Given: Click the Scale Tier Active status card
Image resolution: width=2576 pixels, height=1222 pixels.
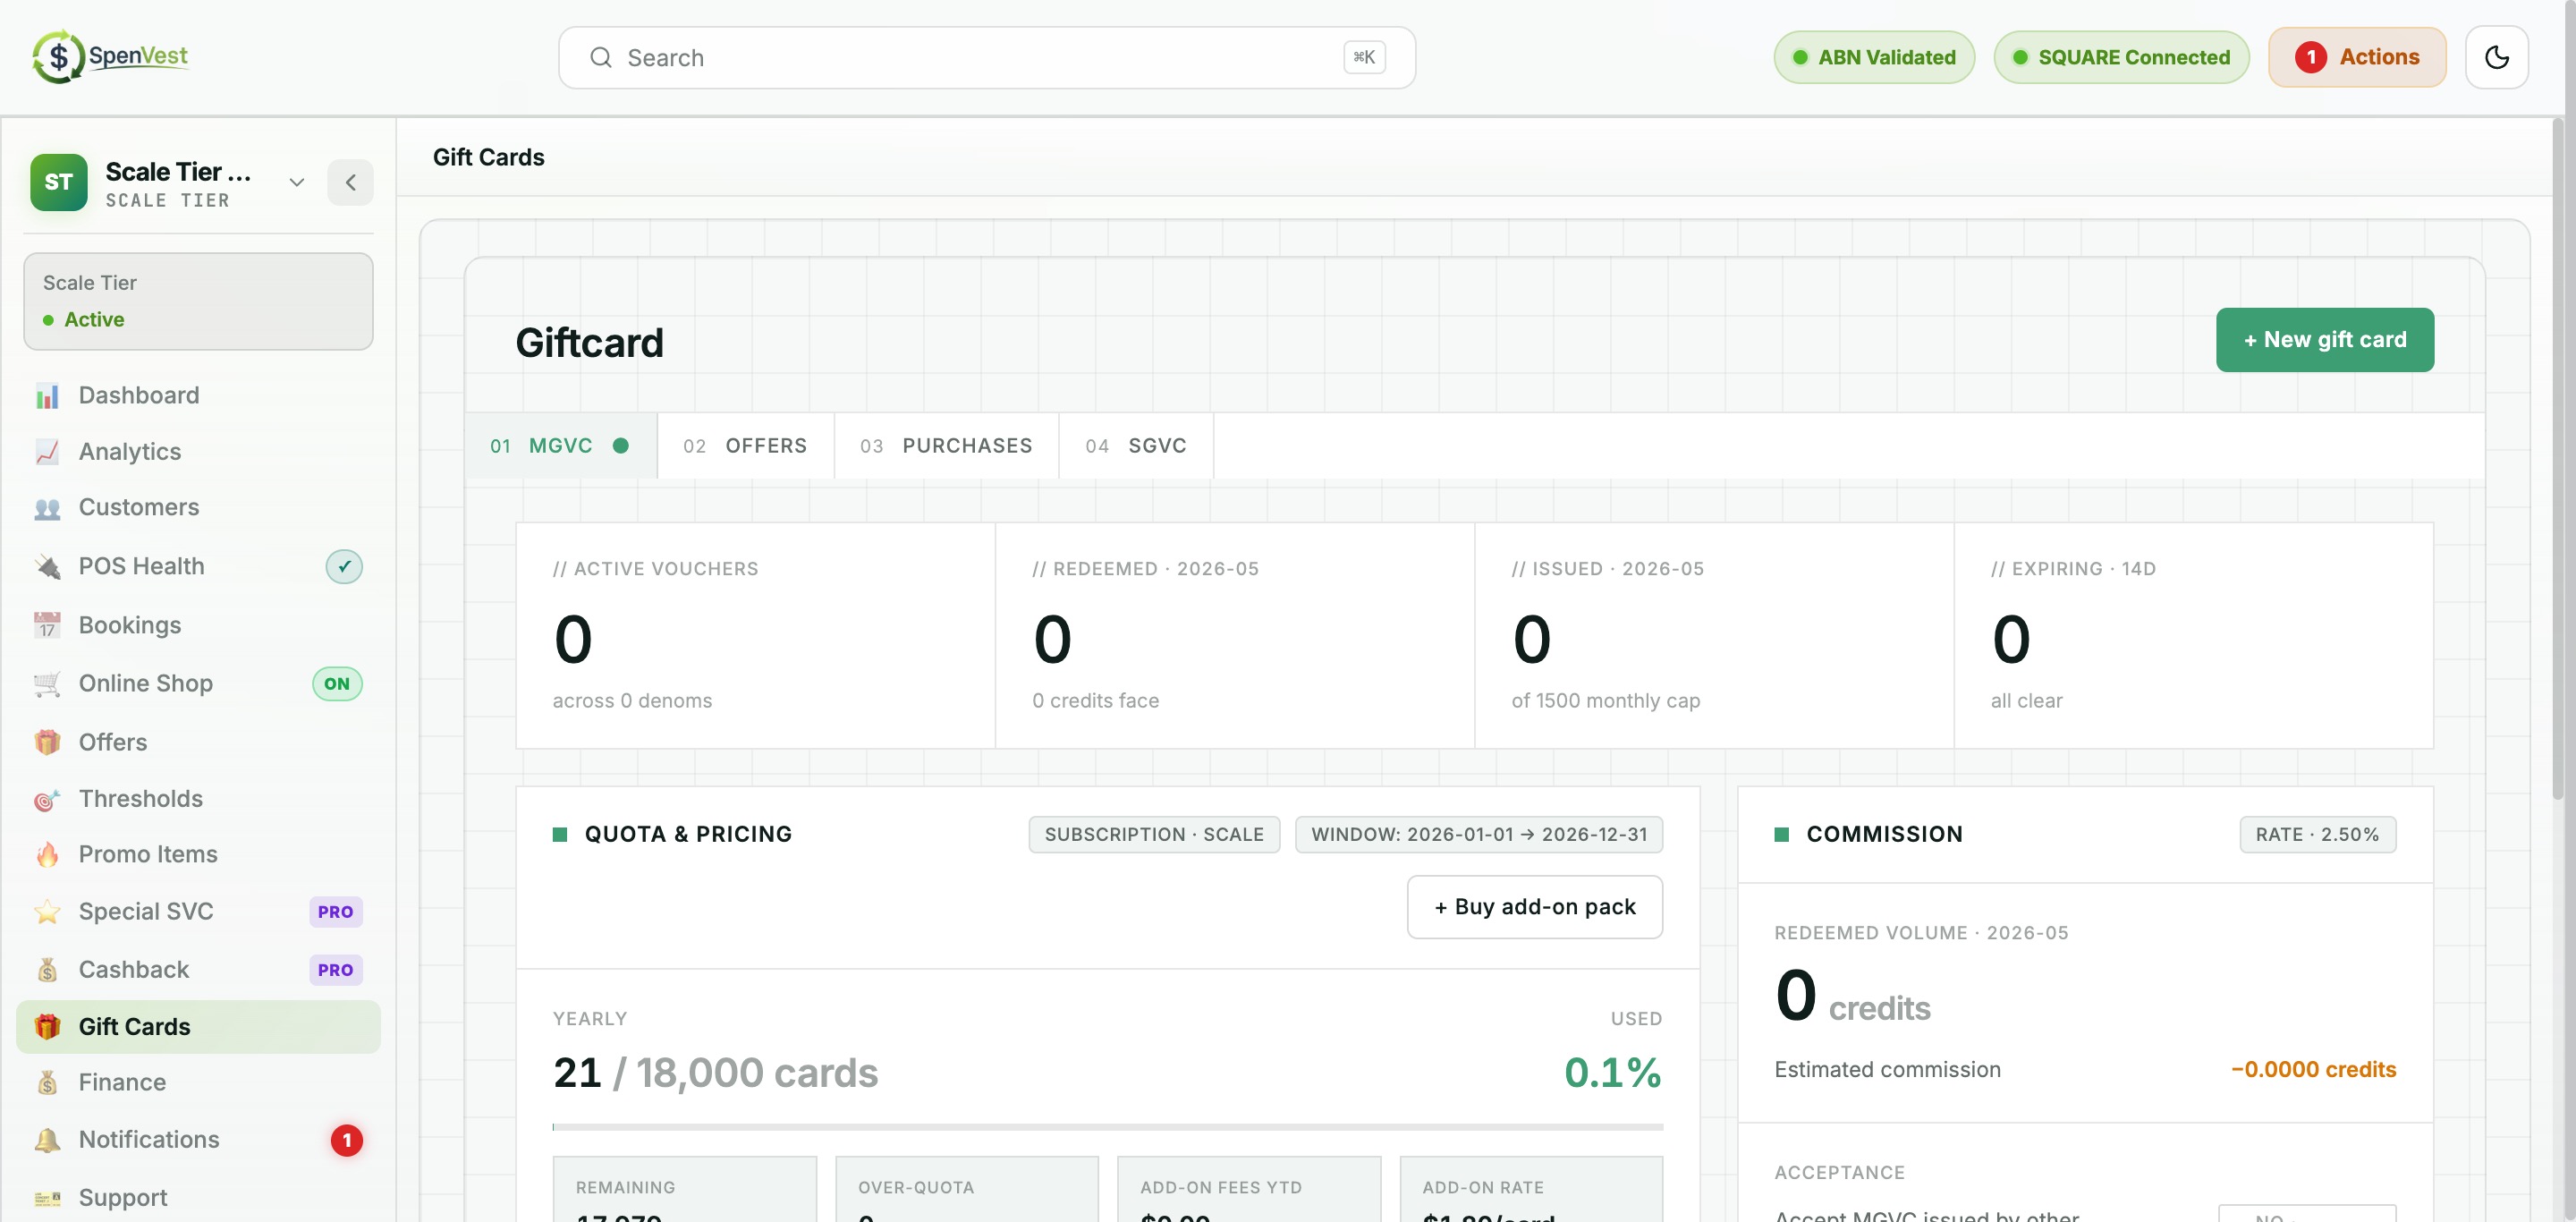Looking at the screenshot, I should [198, 301].
